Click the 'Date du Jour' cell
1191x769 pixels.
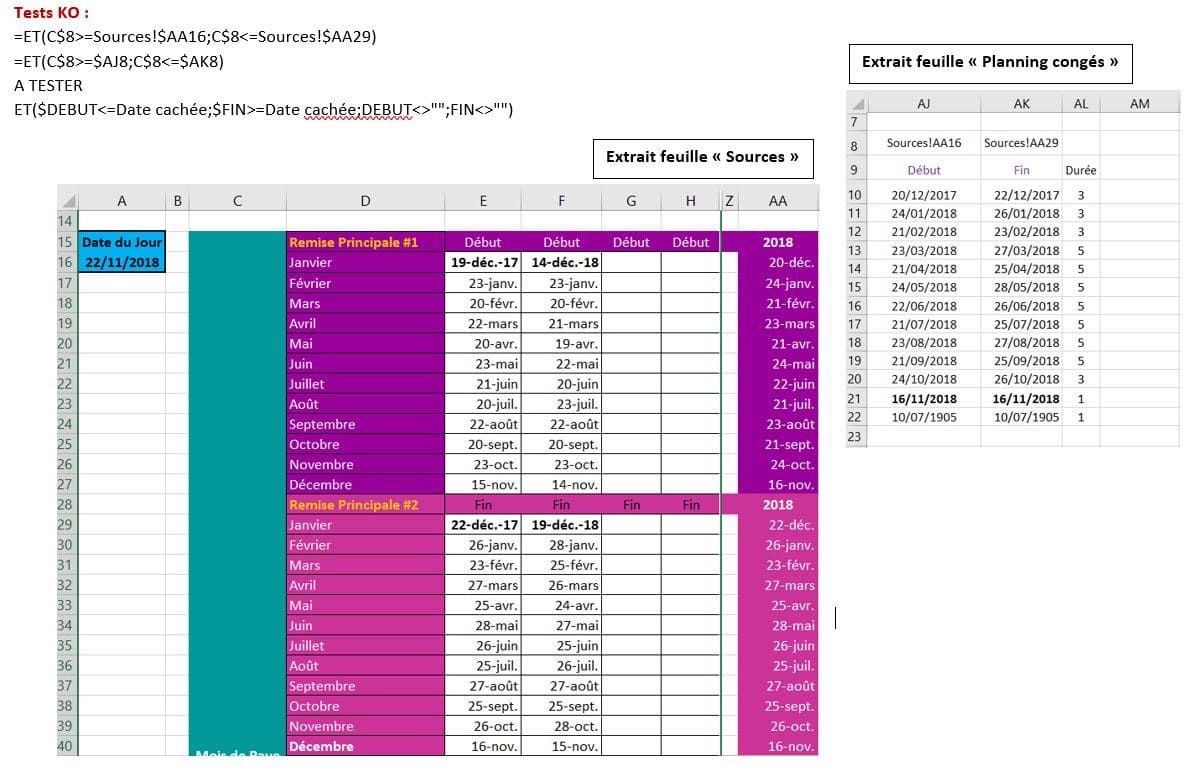click(122, 242)
